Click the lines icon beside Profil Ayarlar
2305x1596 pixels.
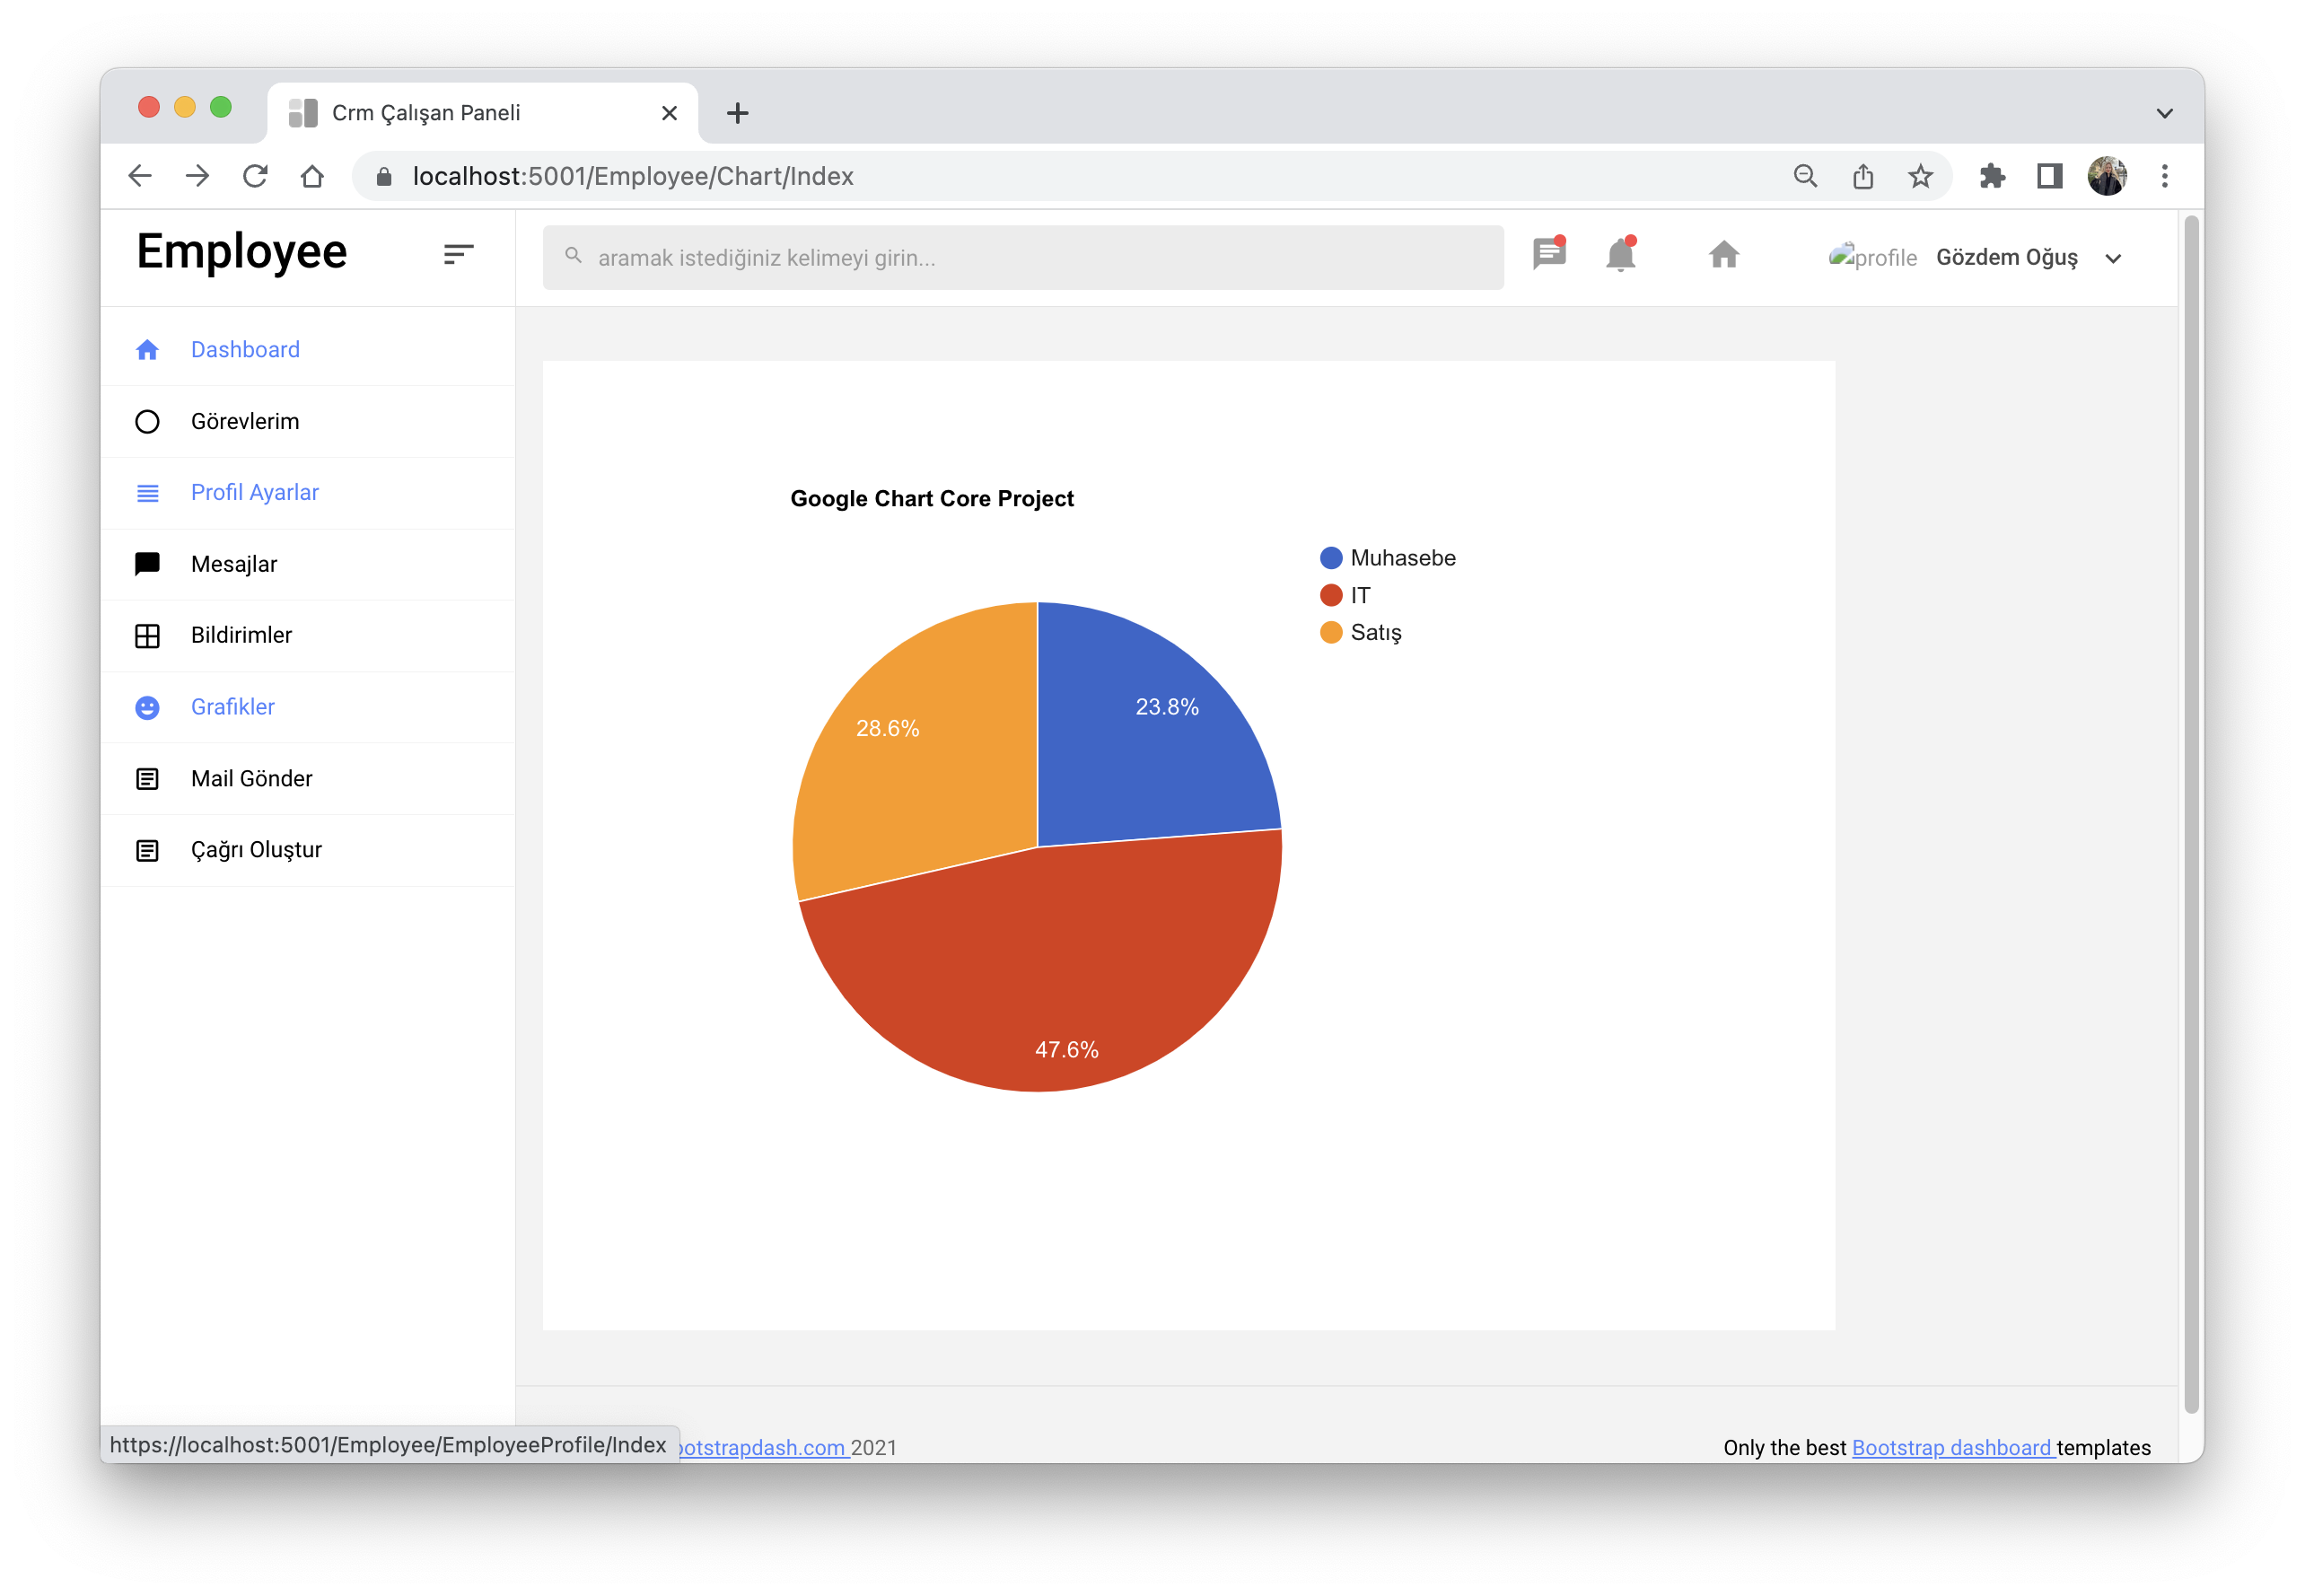147,493
